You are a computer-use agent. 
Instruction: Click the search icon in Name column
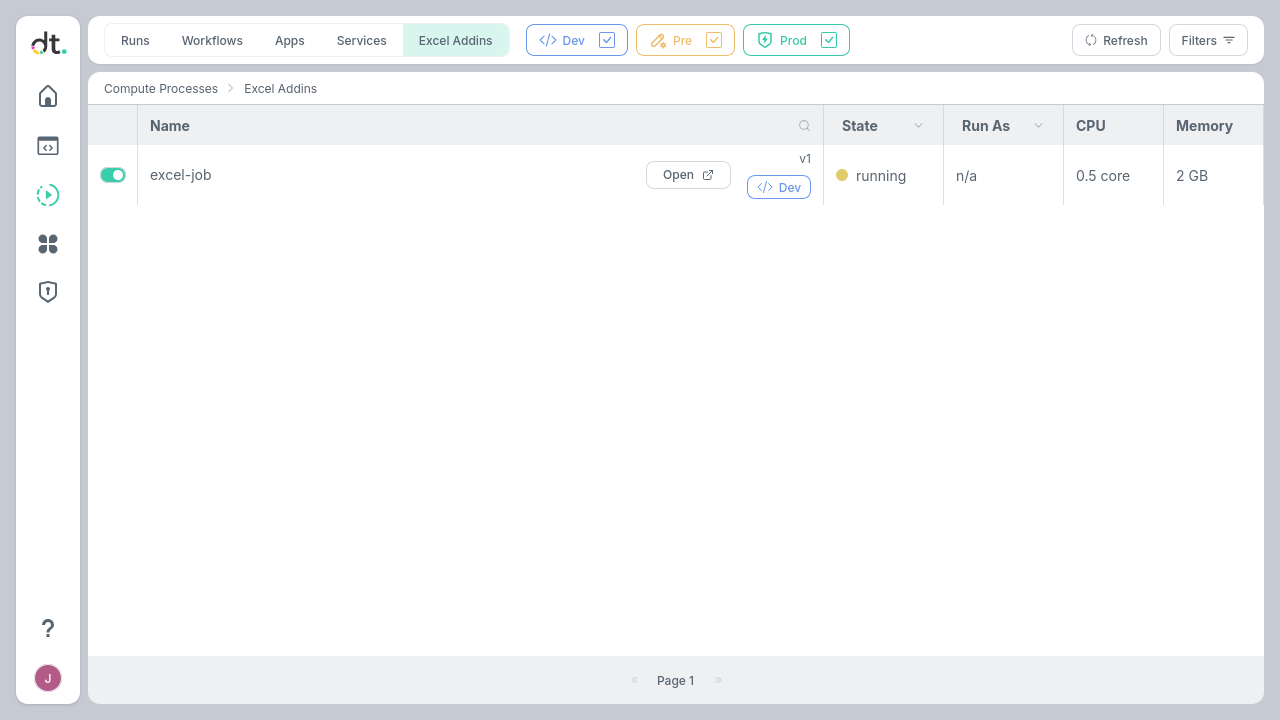(804, 126)
